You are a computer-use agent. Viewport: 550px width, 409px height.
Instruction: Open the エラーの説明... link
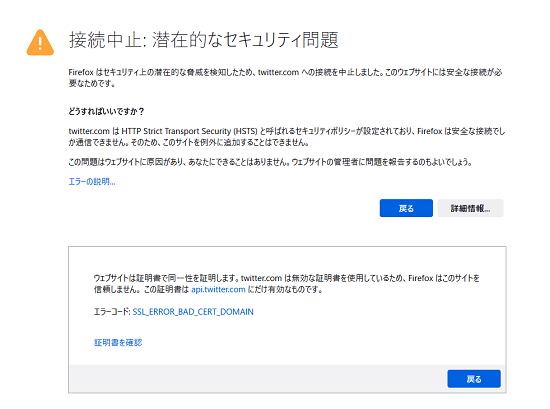click(x=92, y=181)
